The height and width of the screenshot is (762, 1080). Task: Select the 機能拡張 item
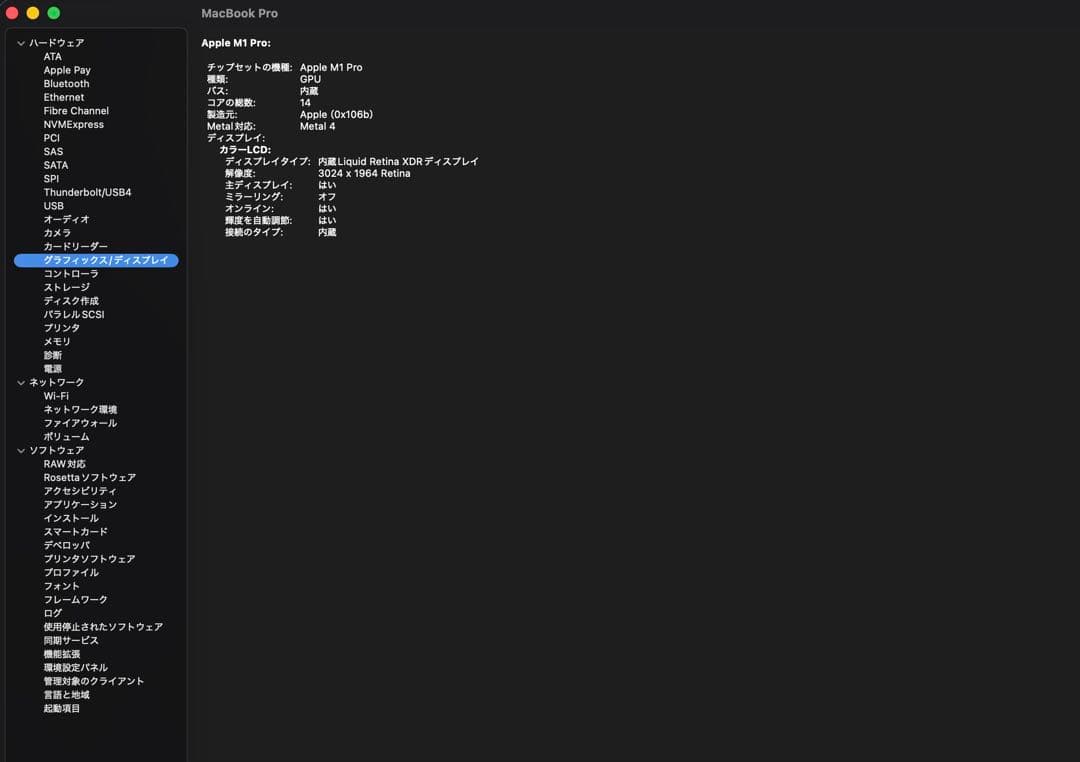(x=61, y=654)
